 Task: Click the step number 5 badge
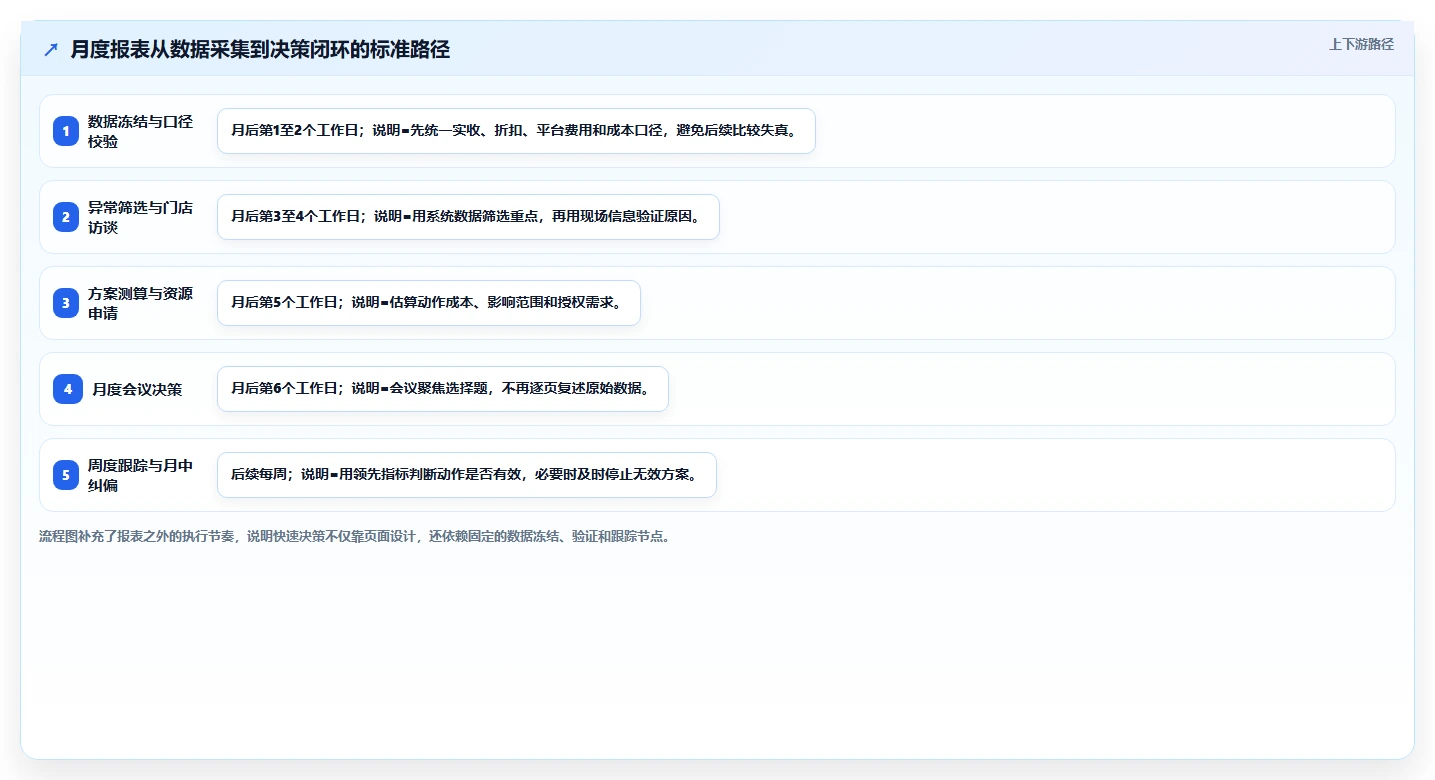tap(66, 475)
